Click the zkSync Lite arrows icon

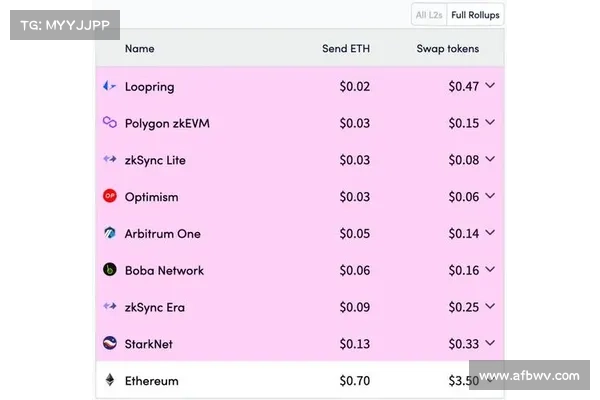(x=109, y=160)
